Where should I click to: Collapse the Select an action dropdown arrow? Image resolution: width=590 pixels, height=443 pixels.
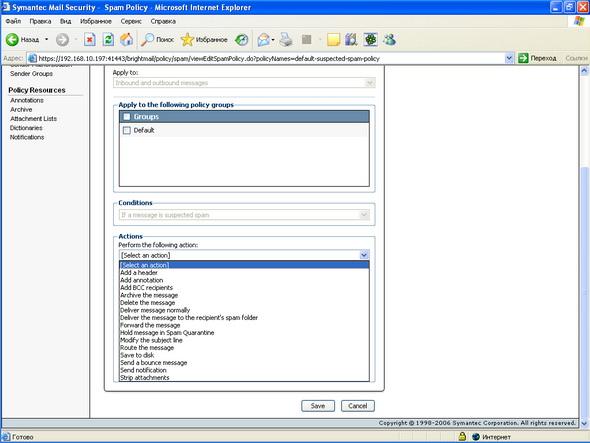tap(364, 255)
